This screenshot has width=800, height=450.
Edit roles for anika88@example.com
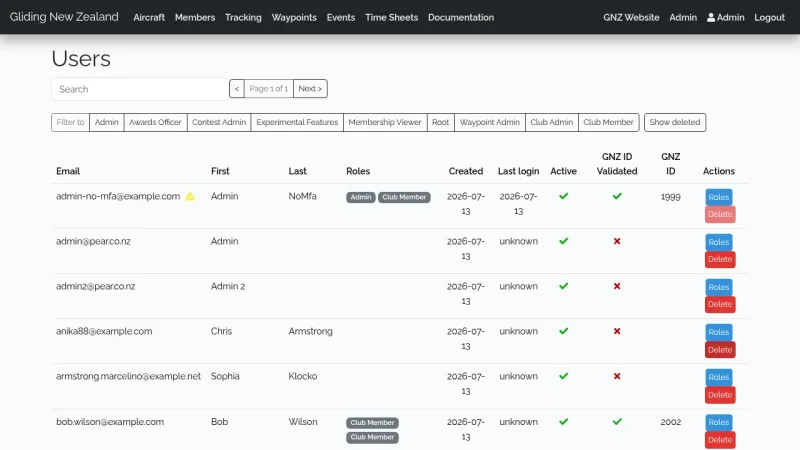719,332
